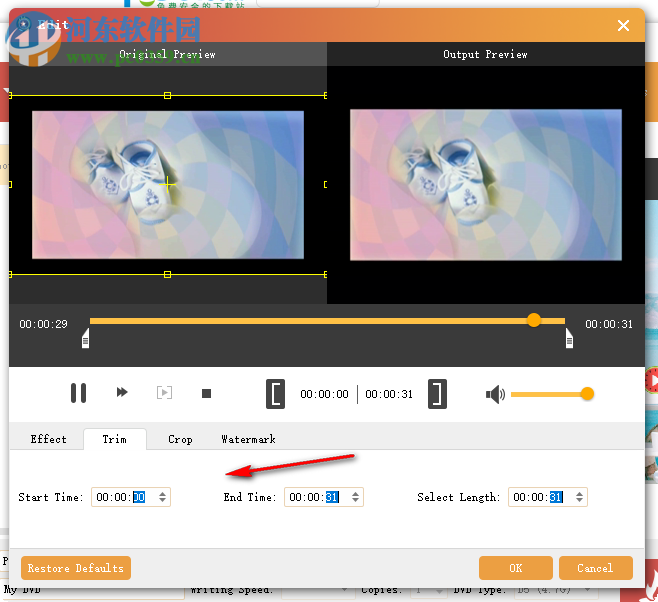Switch to the Effect tab
The image size is (658, 602).
coord(48,439)
